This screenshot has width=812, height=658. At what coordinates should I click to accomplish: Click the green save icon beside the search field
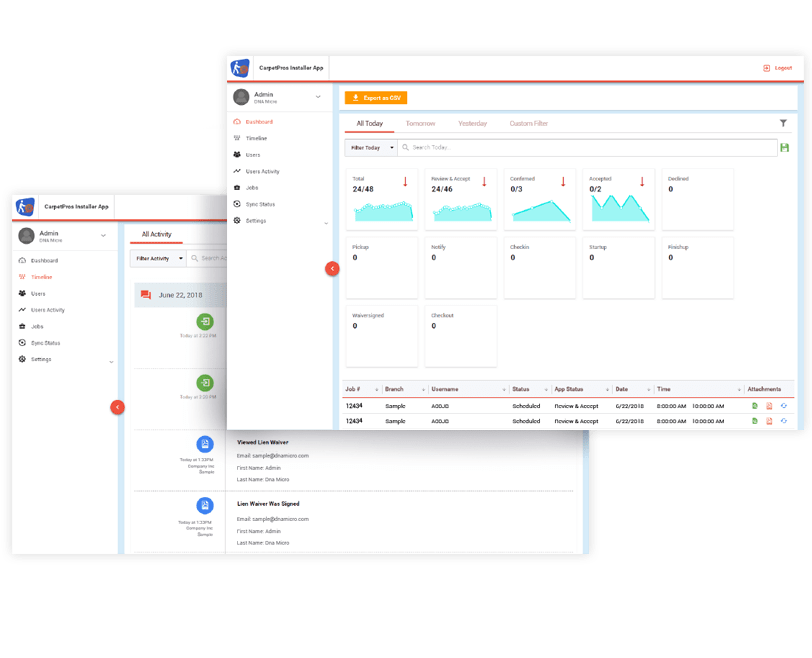[785, 148]
